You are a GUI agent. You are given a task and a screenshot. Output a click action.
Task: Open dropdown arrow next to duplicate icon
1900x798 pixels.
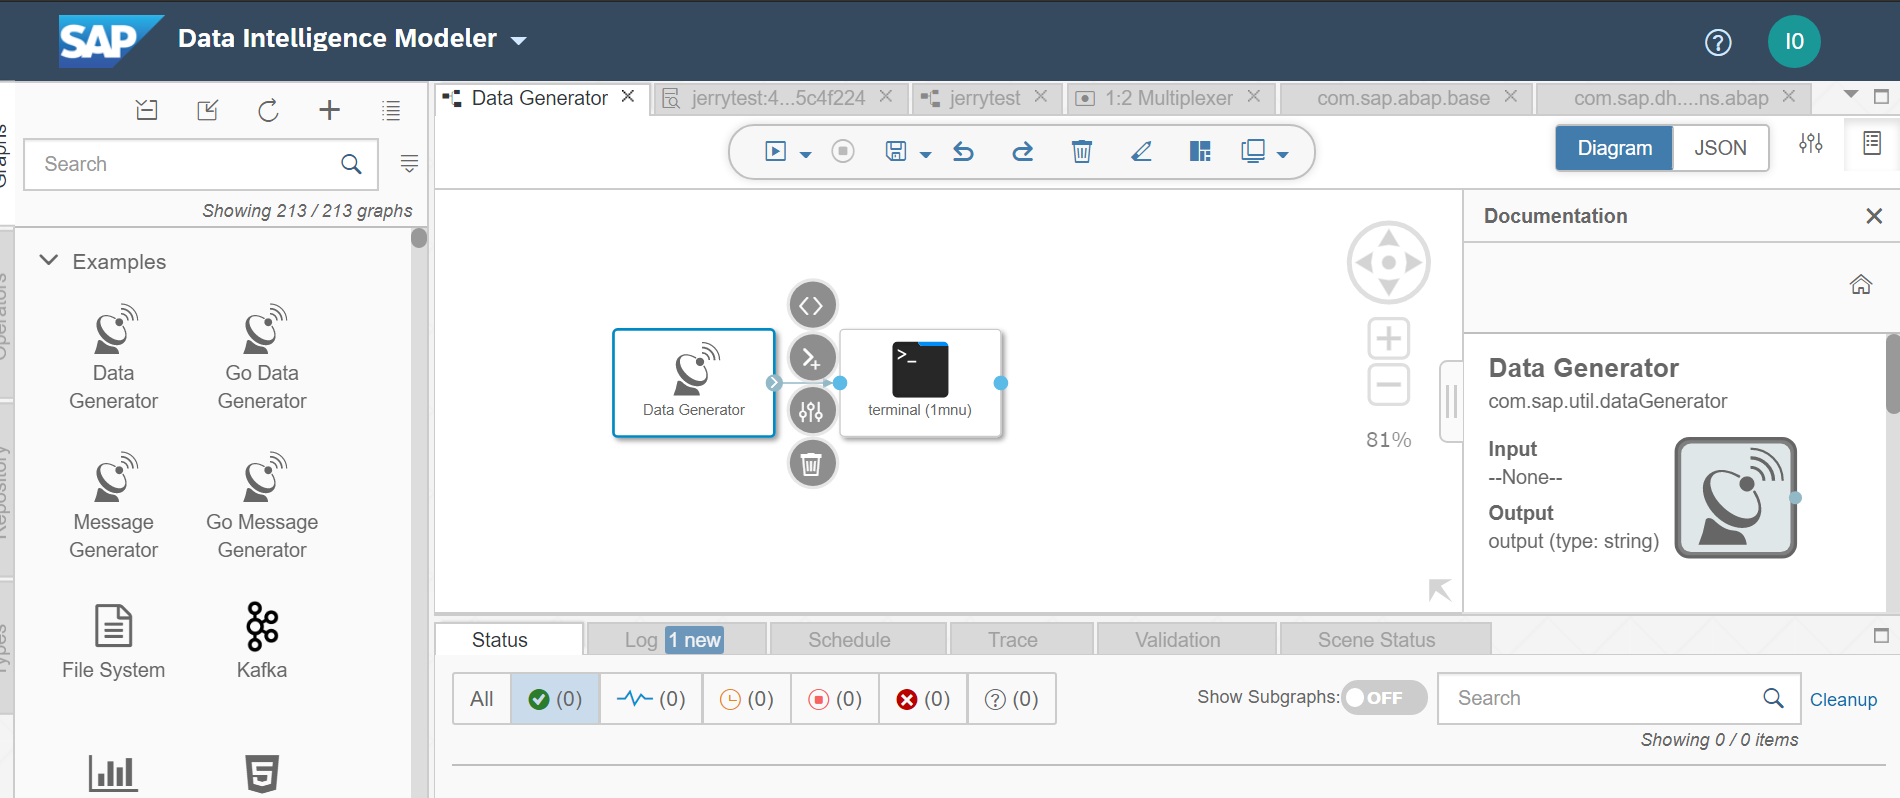click(x=1283, y=154)
